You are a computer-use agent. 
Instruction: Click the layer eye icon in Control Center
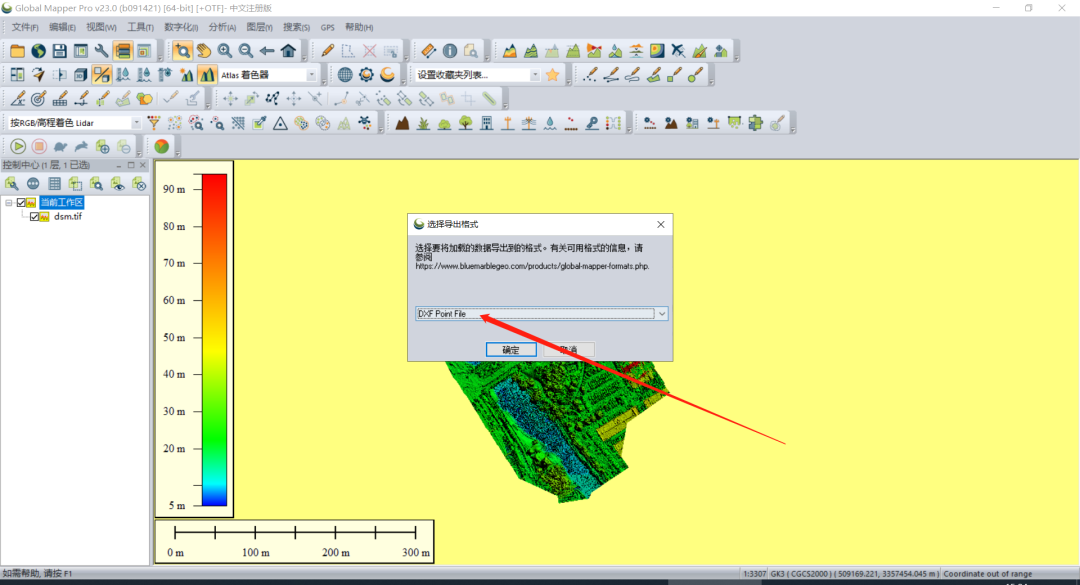click(118, 184)
